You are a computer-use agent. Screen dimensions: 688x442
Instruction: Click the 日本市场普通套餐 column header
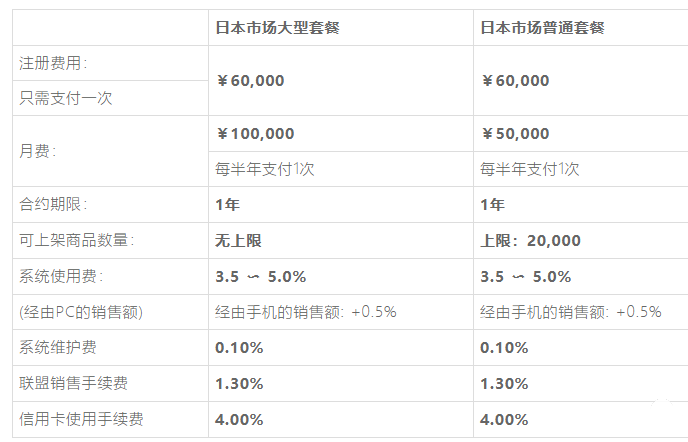click(542, 28)
